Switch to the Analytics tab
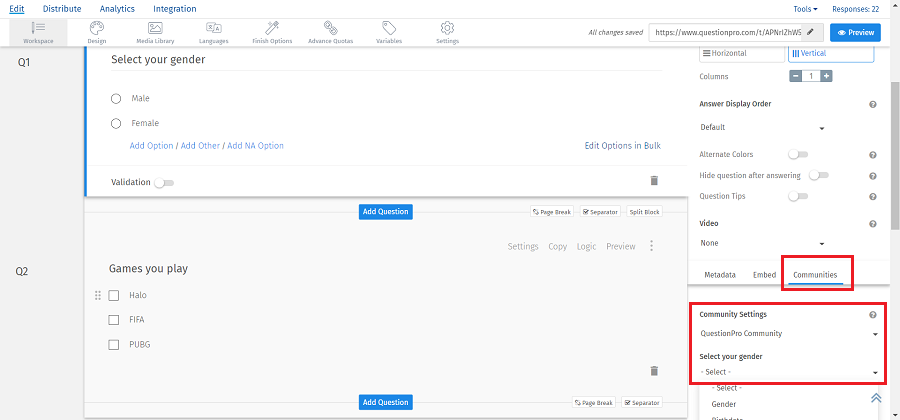This screenshot has height=420, width=900. pos(117,9)
